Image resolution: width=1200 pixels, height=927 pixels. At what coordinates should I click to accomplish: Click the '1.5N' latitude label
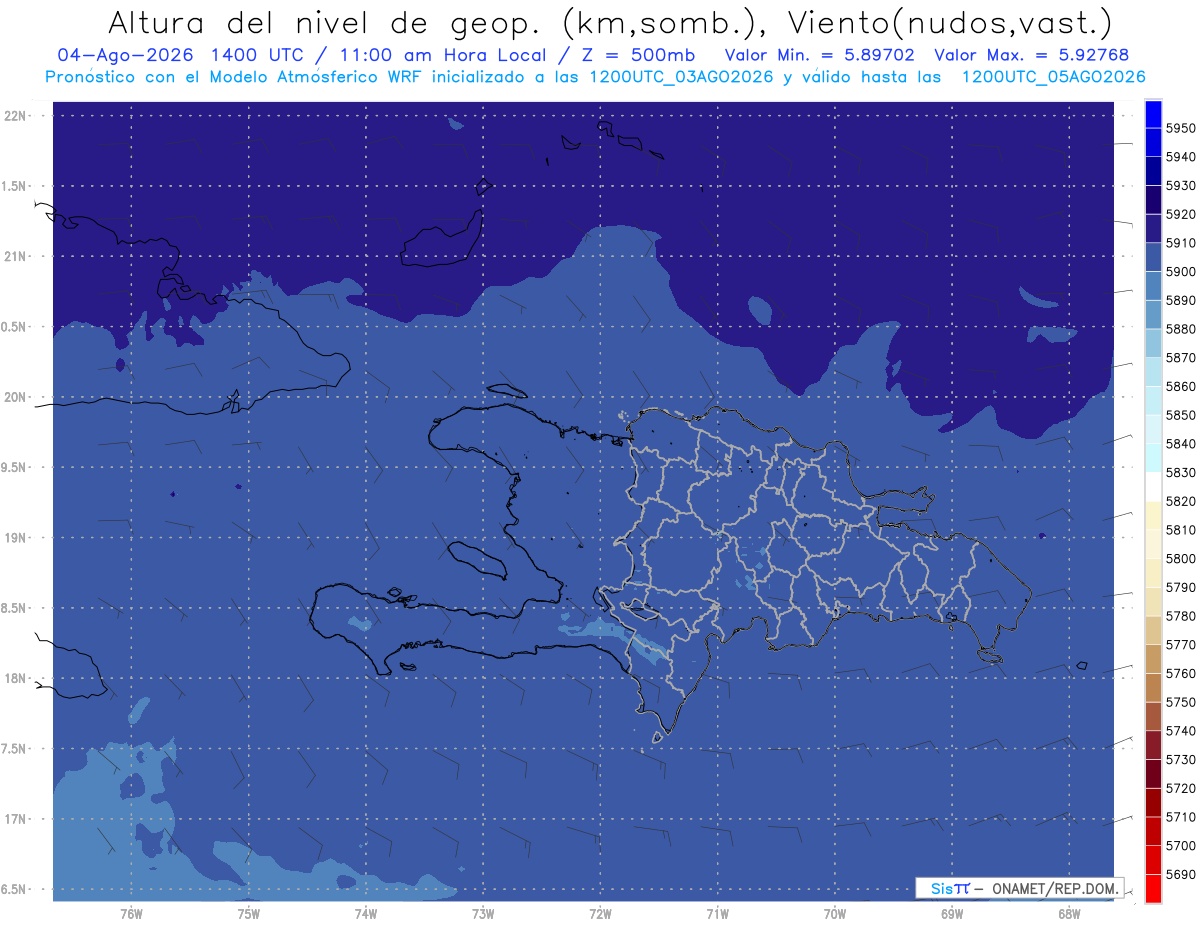[16, 186]
